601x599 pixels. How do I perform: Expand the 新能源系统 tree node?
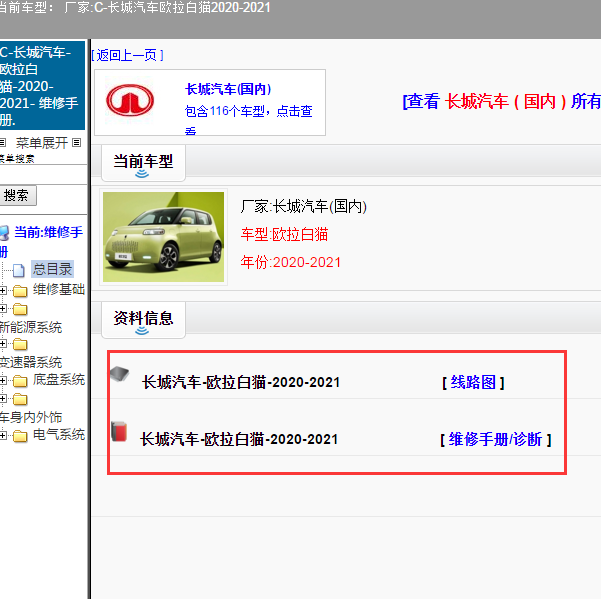point(3,309)
